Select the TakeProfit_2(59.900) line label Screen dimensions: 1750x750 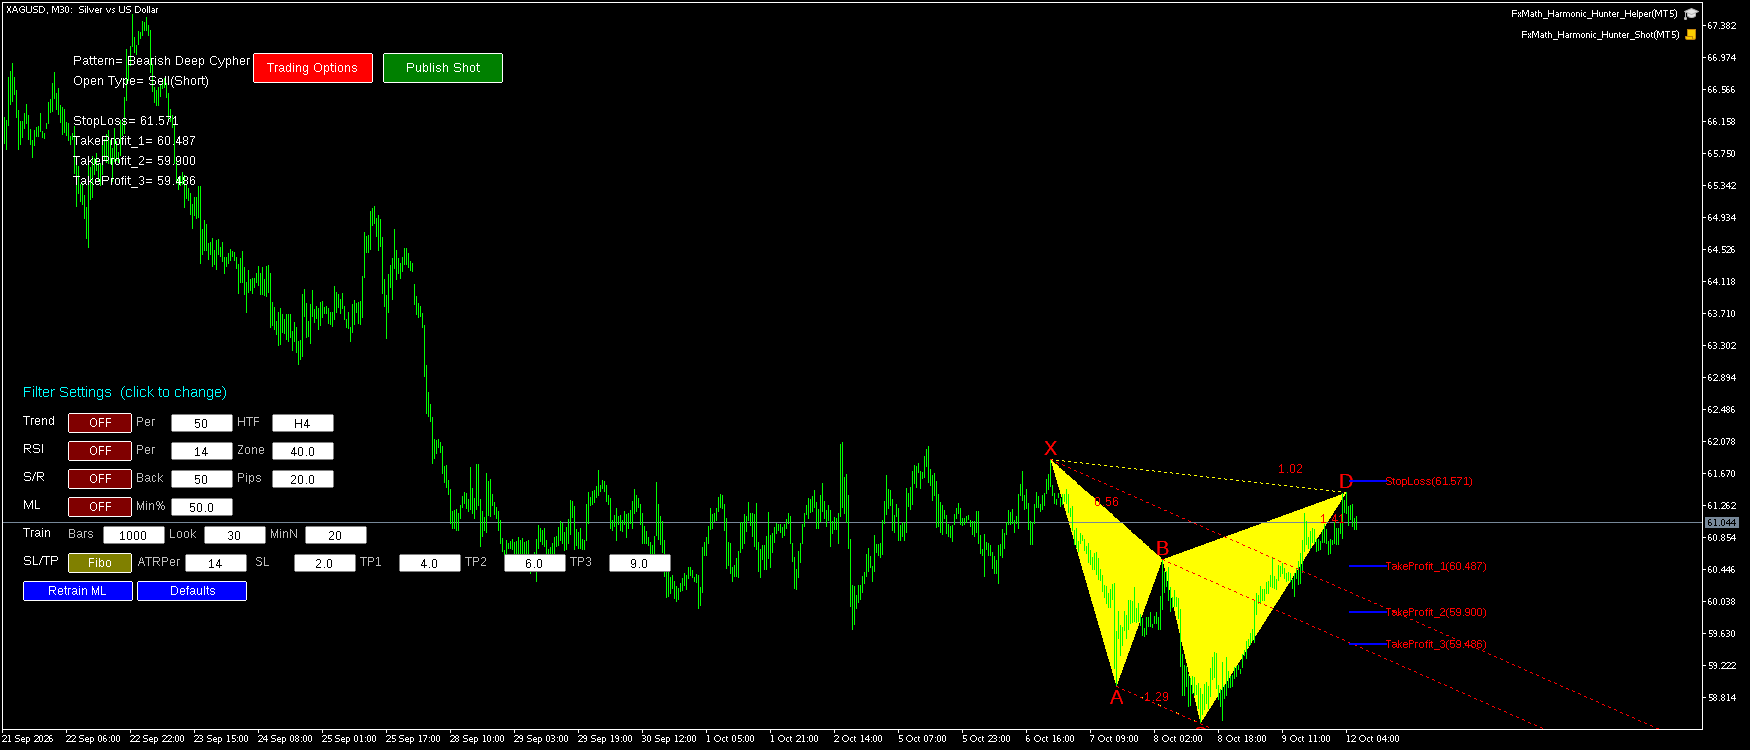tap(1435, 612)
